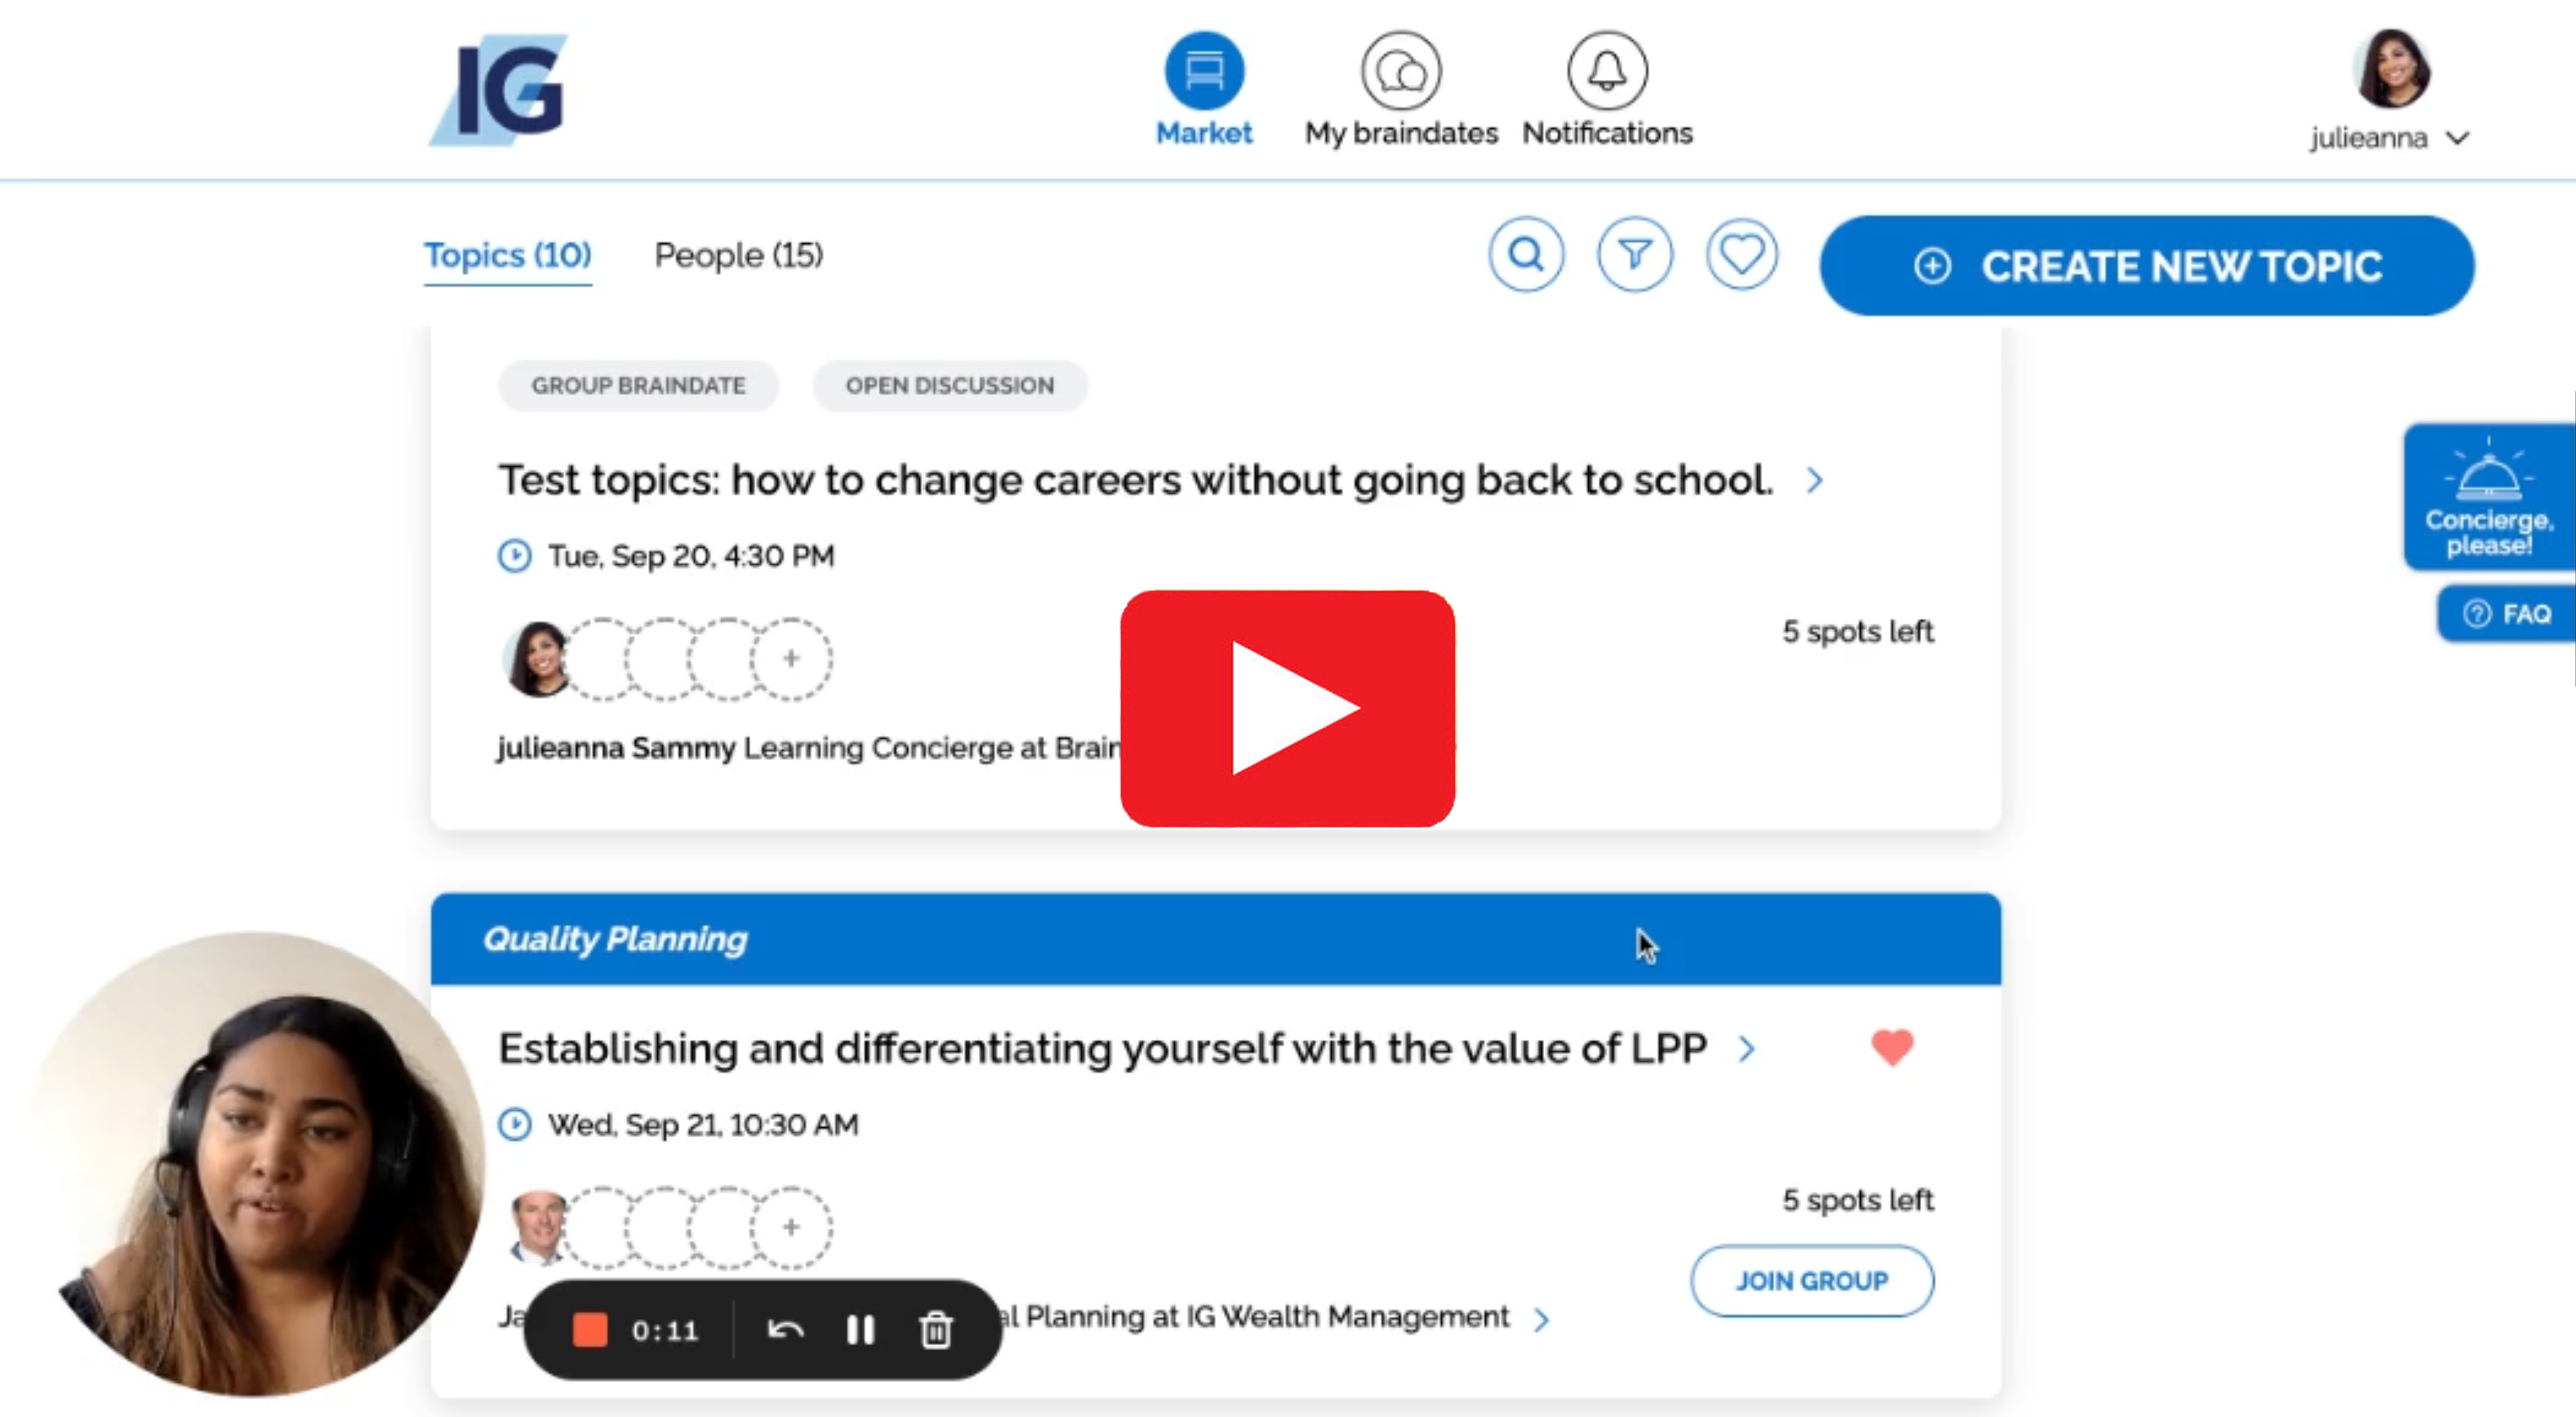Image resolution: width=2576 pixels, height=1417 pixels.
Task: Open chevron beside the LPP topic title
Action: 1746,1049
